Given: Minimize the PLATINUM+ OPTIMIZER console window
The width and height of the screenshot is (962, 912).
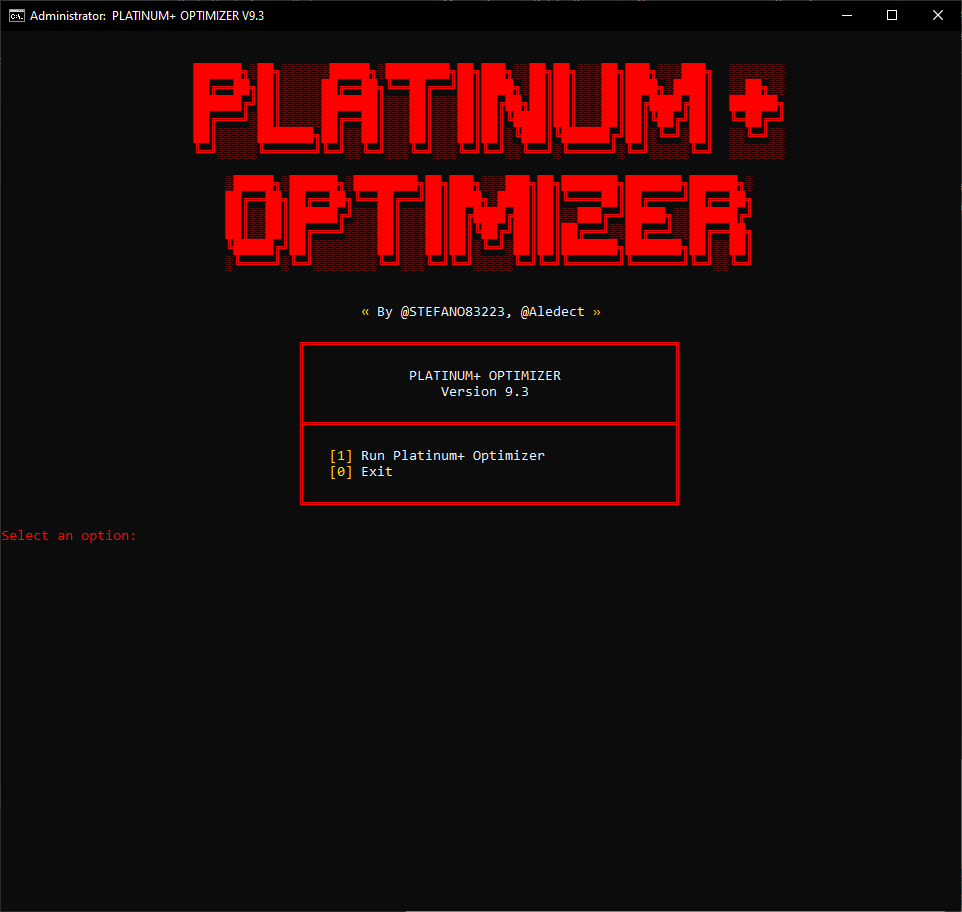Looking at the screenshot, I should pos(847,15).
